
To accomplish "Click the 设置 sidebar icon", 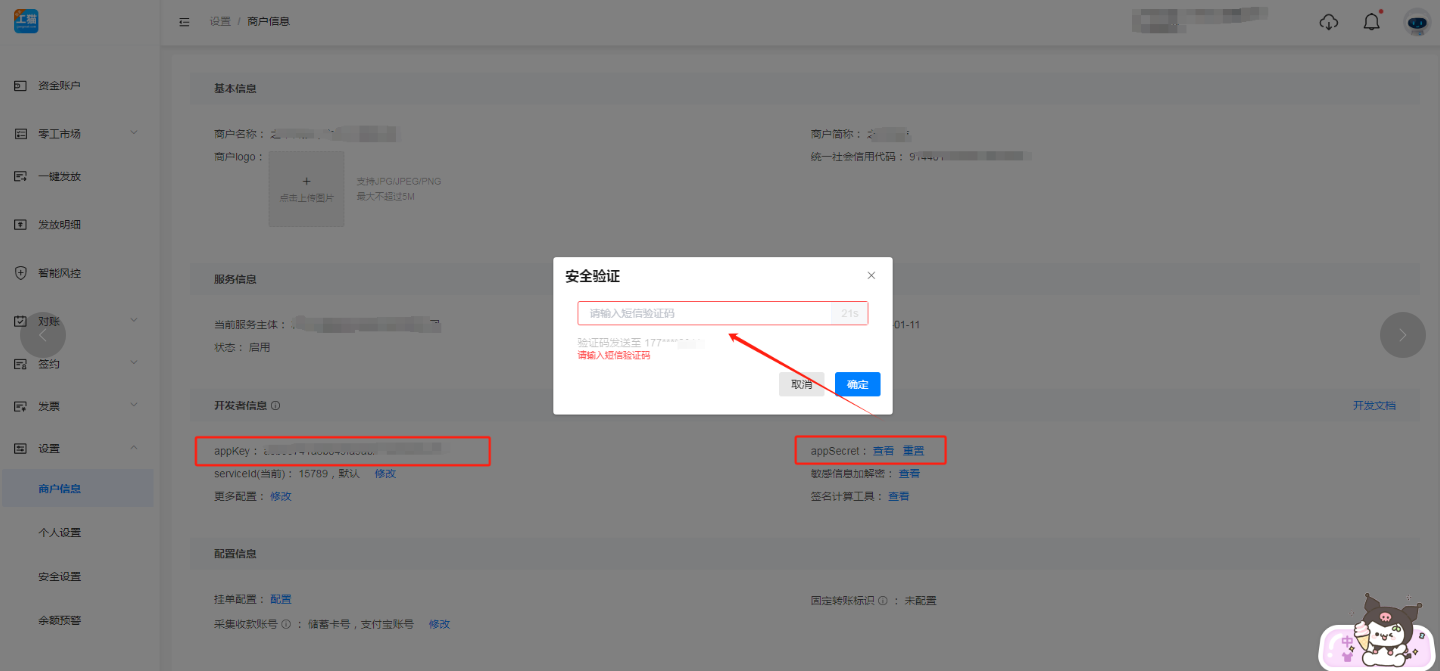I will [20, 449].
